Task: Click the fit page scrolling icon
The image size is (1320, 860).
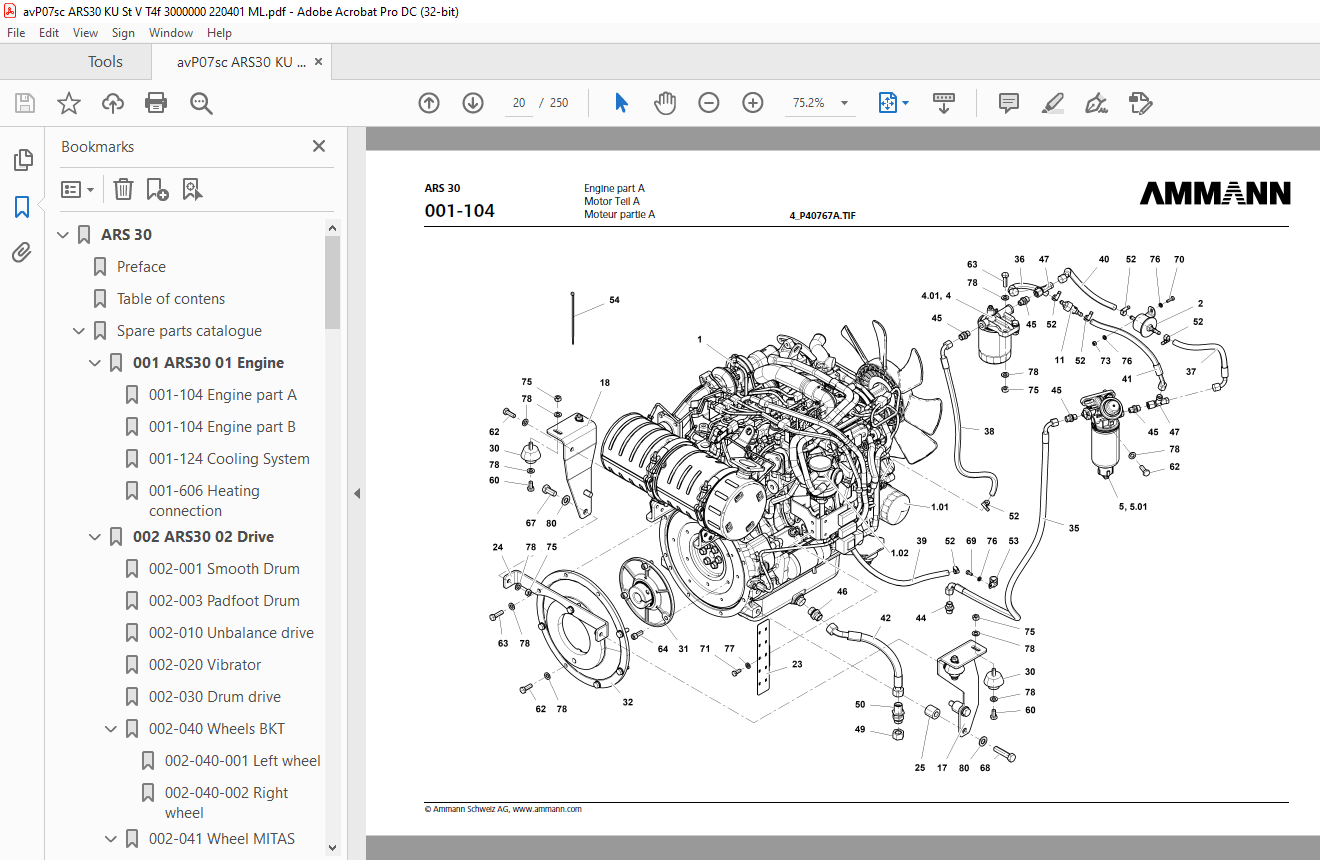Action: tap(887, 103)
